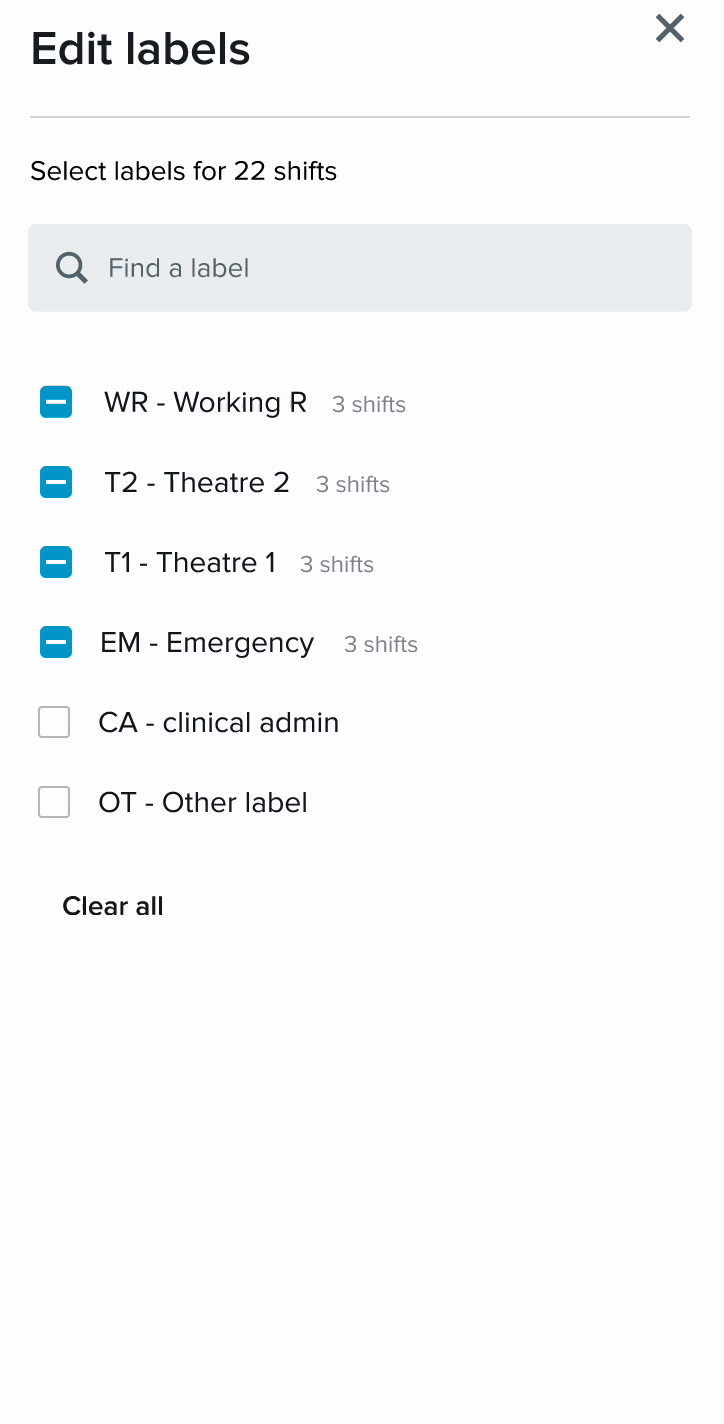Viewport: 724px width, 1424px height.
Task: Select the WR - Working R label text
Action: click(x=204, y=402)
